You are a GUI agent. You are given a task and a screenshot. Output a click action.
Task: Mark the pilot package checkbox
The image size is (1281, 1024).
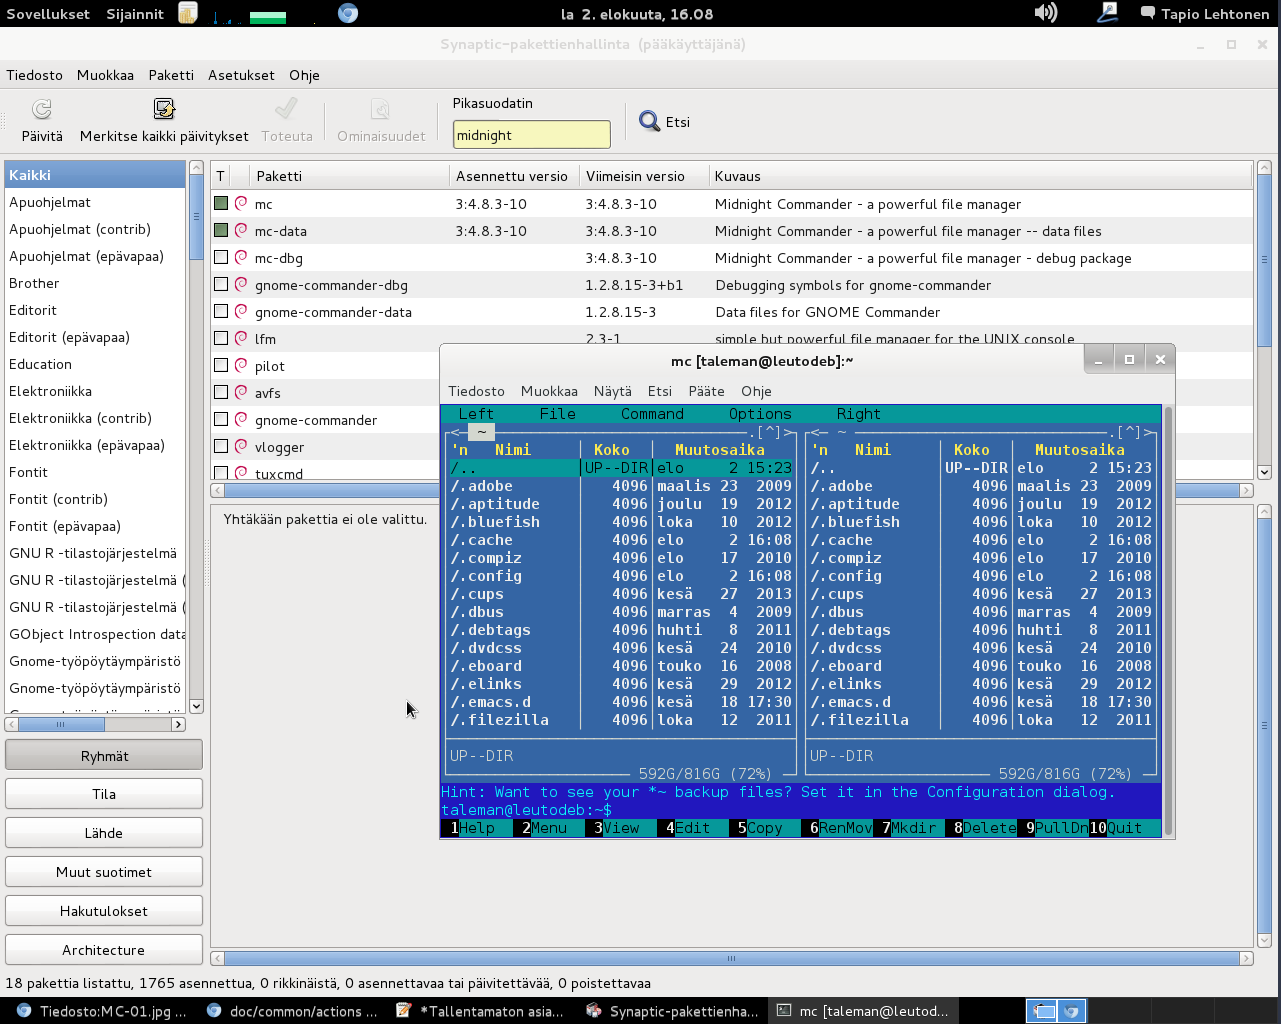[221, 365]
